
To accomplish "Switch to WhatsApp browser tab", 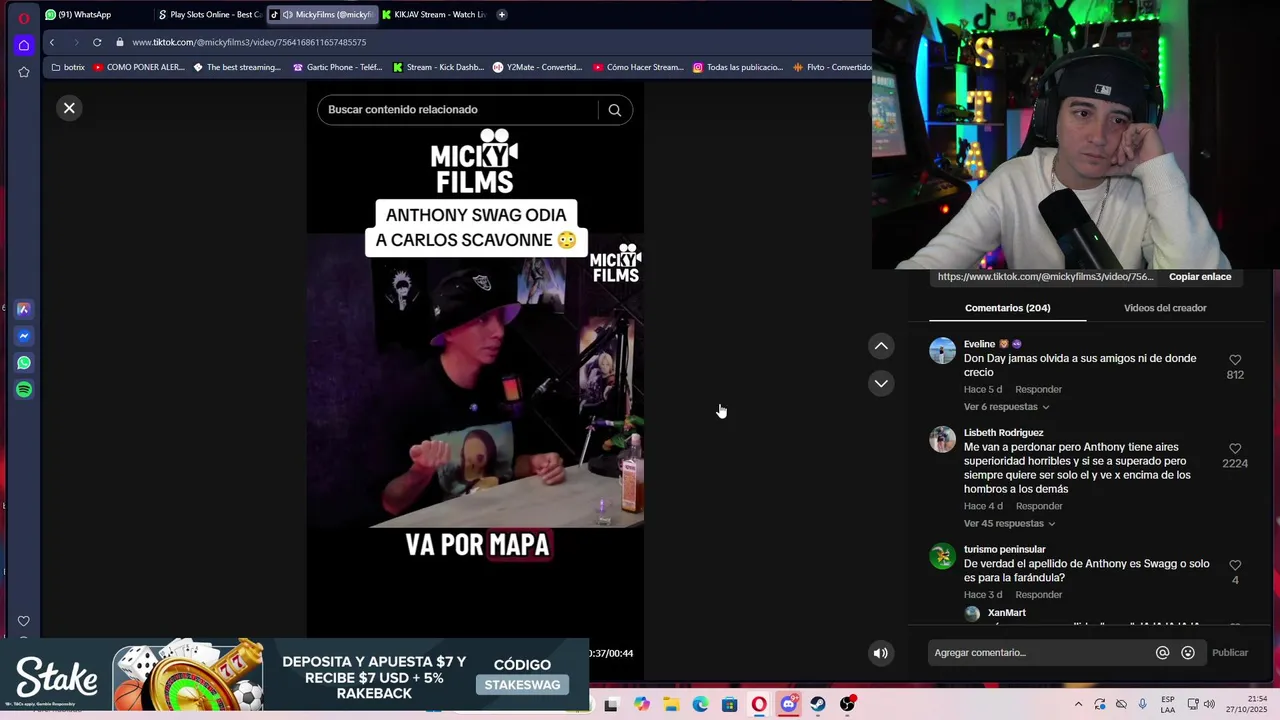I will (97, 15).
